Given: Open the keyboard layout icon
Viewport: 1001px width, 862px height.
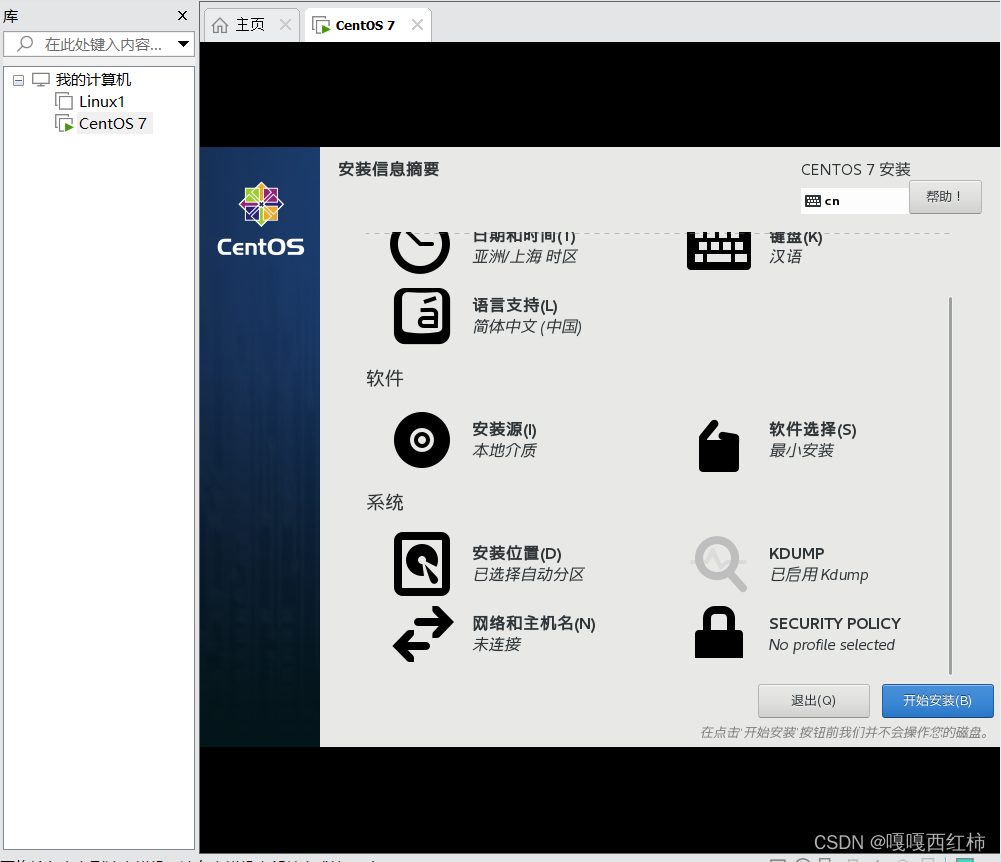Looking at the screenshot, I should coord(719,251).
